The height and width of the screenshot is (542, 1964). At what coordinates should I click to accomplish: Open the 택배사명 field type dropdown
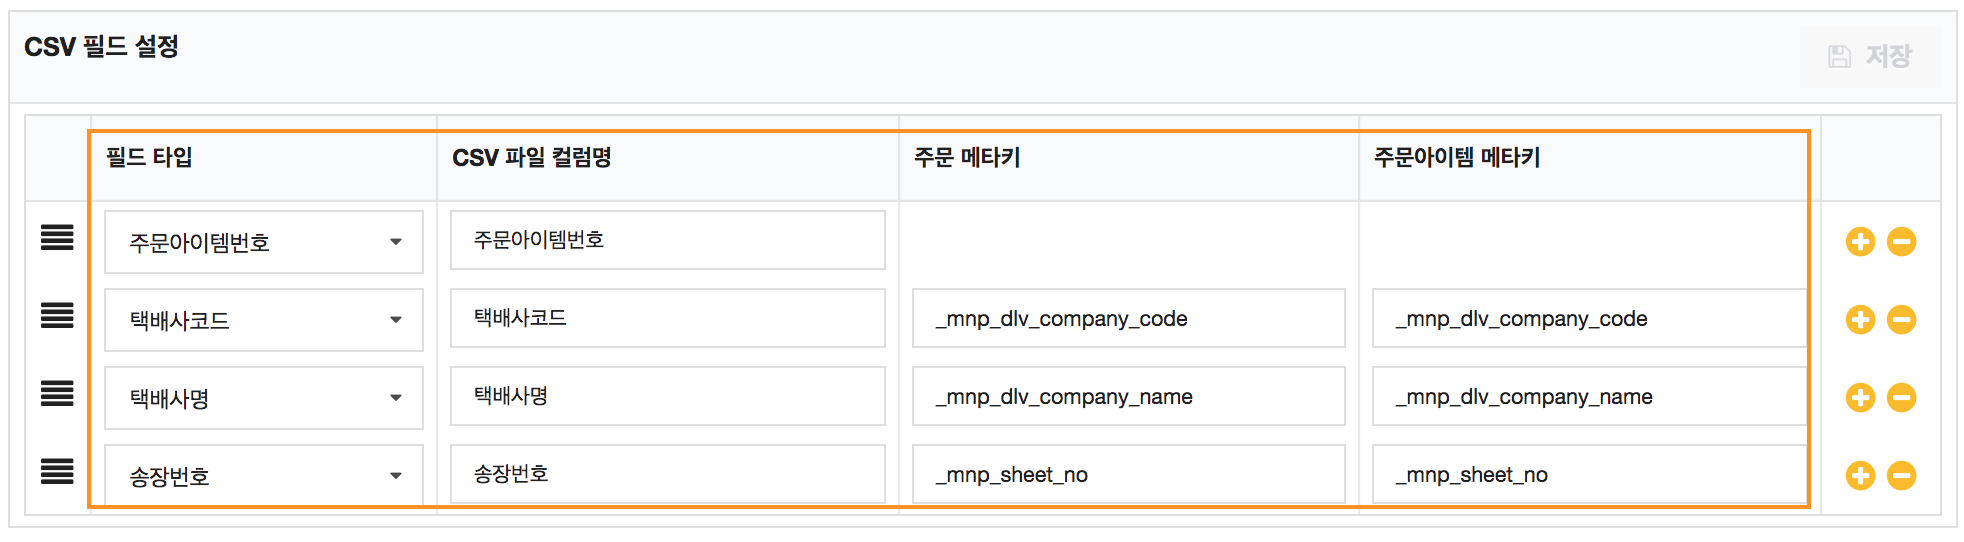[x=264, y=398]
